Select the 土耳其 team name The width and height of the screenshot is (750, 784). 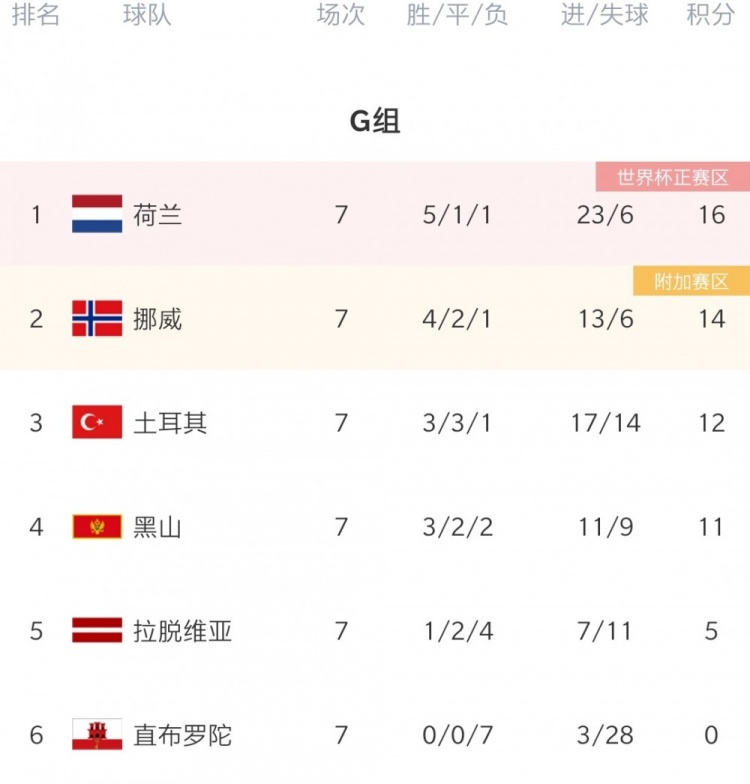click(x=170, y=423)
